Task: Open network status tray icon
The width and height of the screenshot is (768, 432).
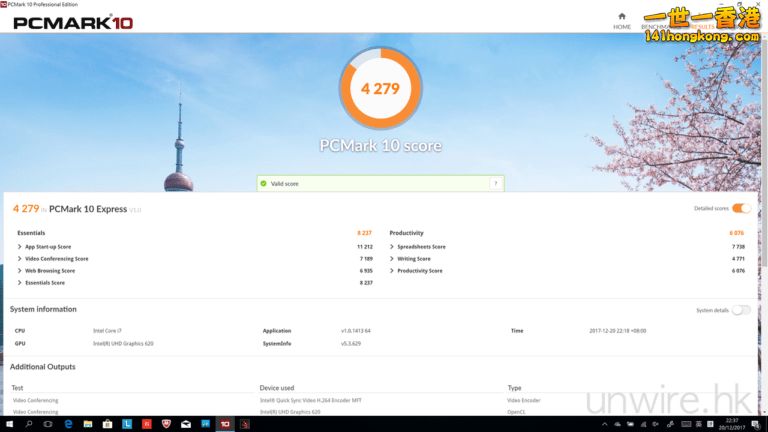Action: tap(643, 424)
